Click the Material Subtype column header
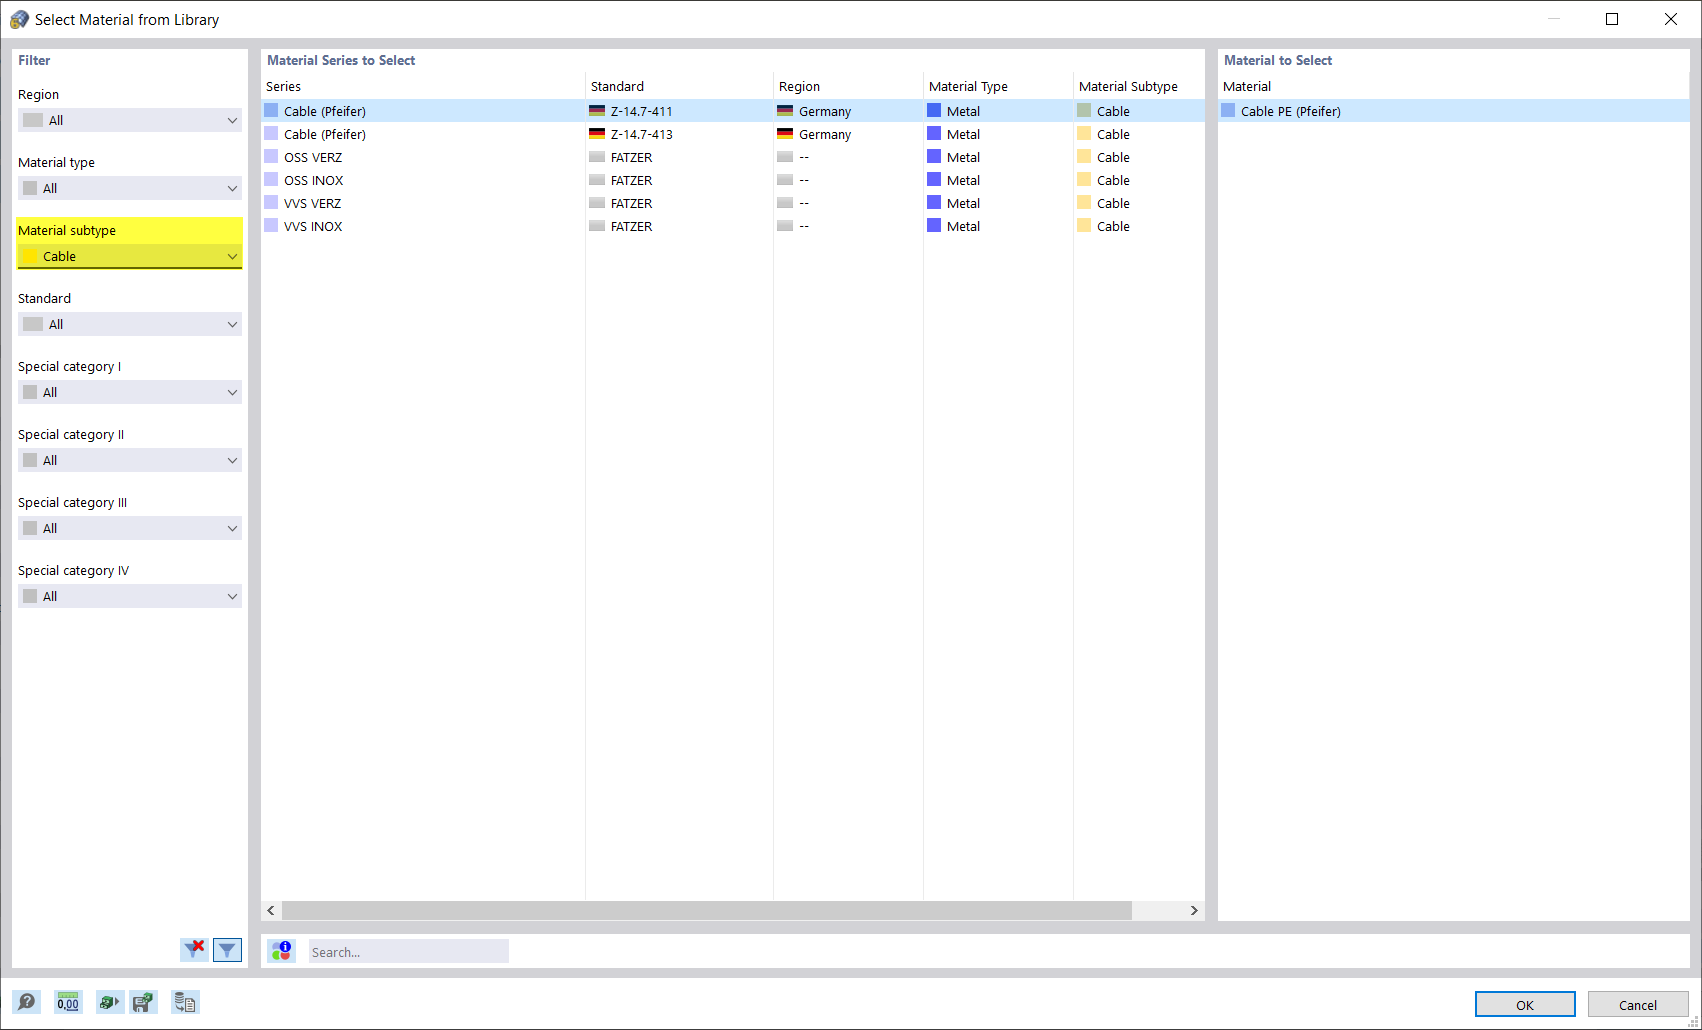 1139,86
